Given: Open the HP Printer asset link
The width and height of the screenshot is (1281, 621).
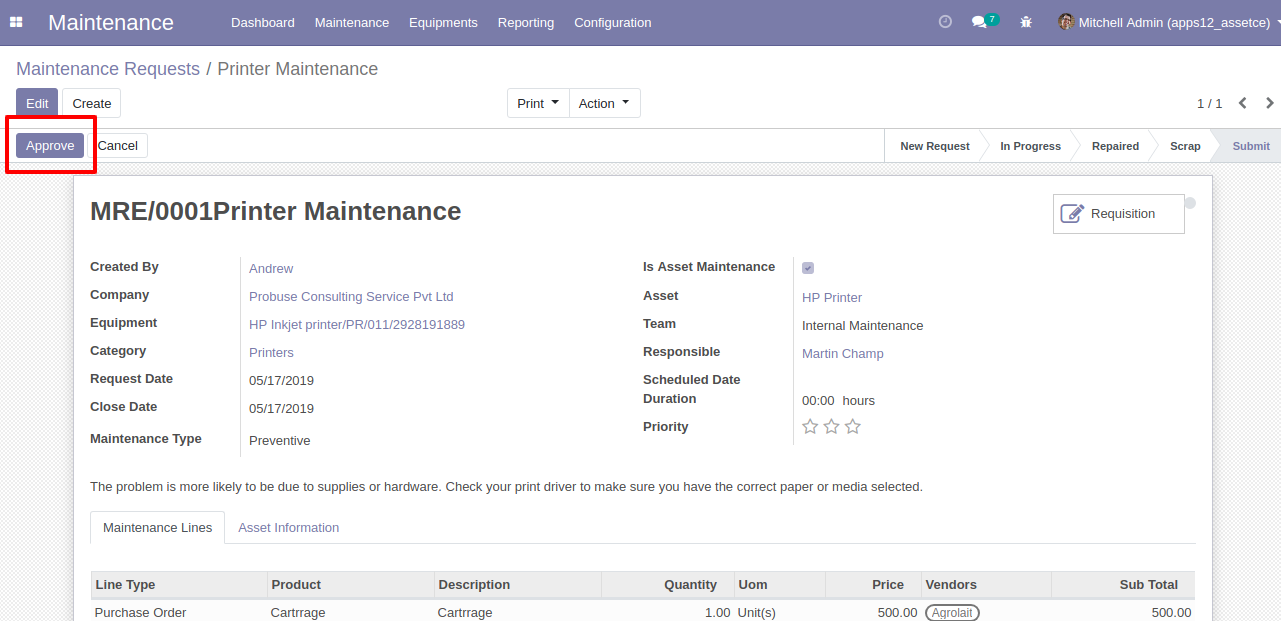Looking at the screenshot, I should pos(832,298).
